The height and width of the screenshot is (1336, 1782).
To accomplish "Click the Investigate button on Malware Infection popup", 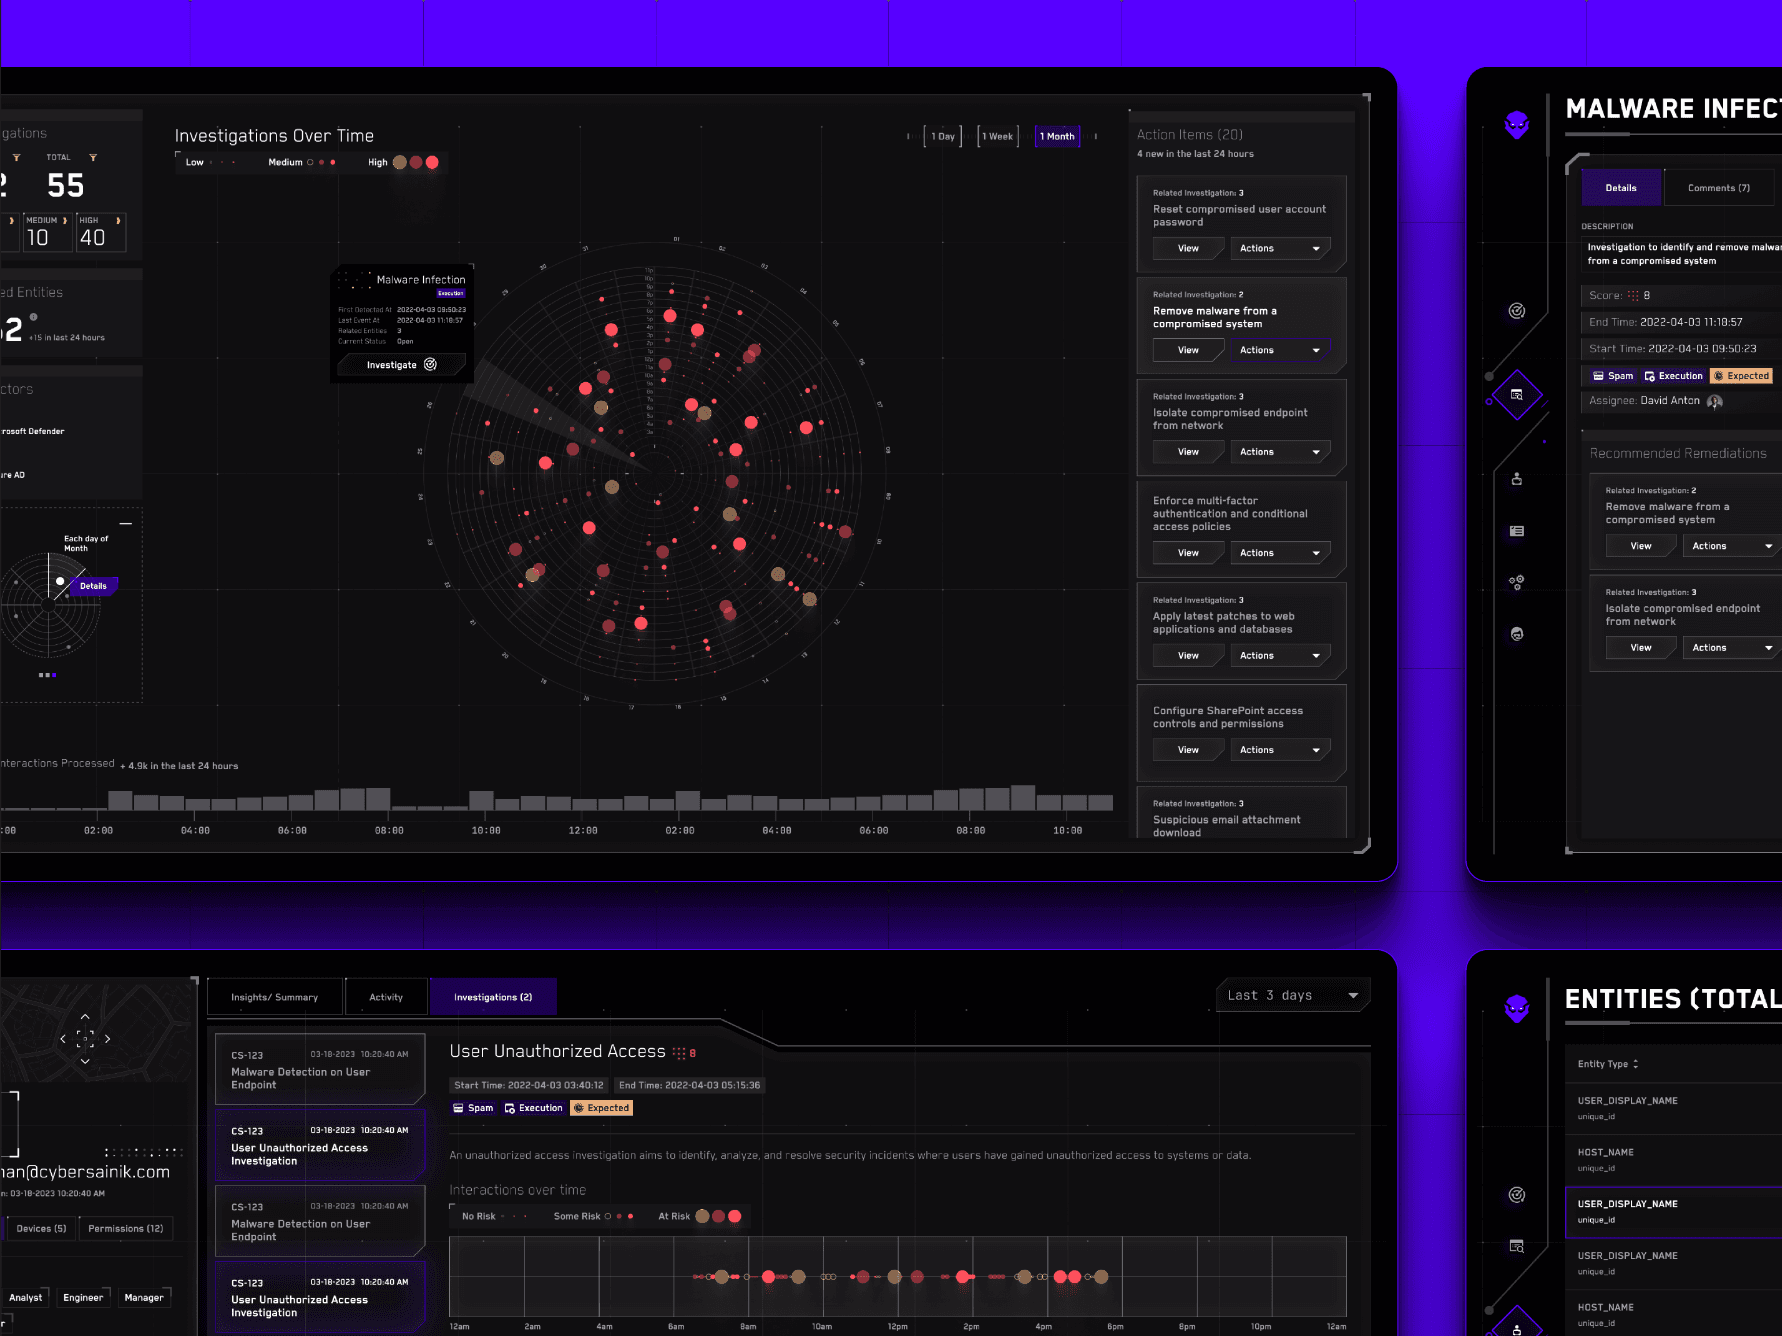I will point(401,365).
